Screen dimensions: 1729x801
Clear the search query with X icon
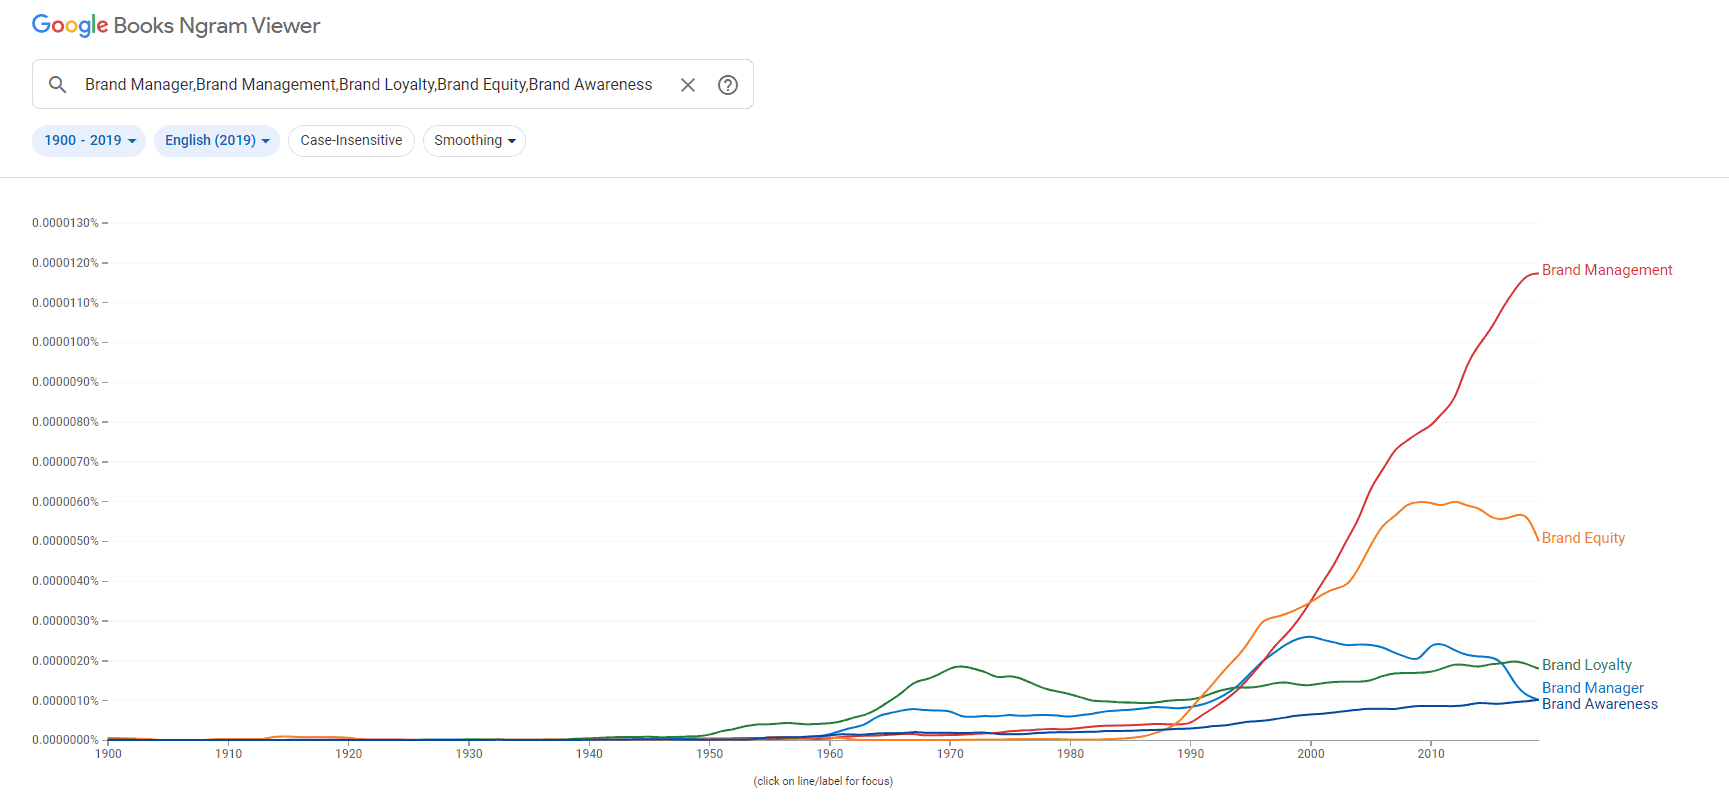coord(688,85)
